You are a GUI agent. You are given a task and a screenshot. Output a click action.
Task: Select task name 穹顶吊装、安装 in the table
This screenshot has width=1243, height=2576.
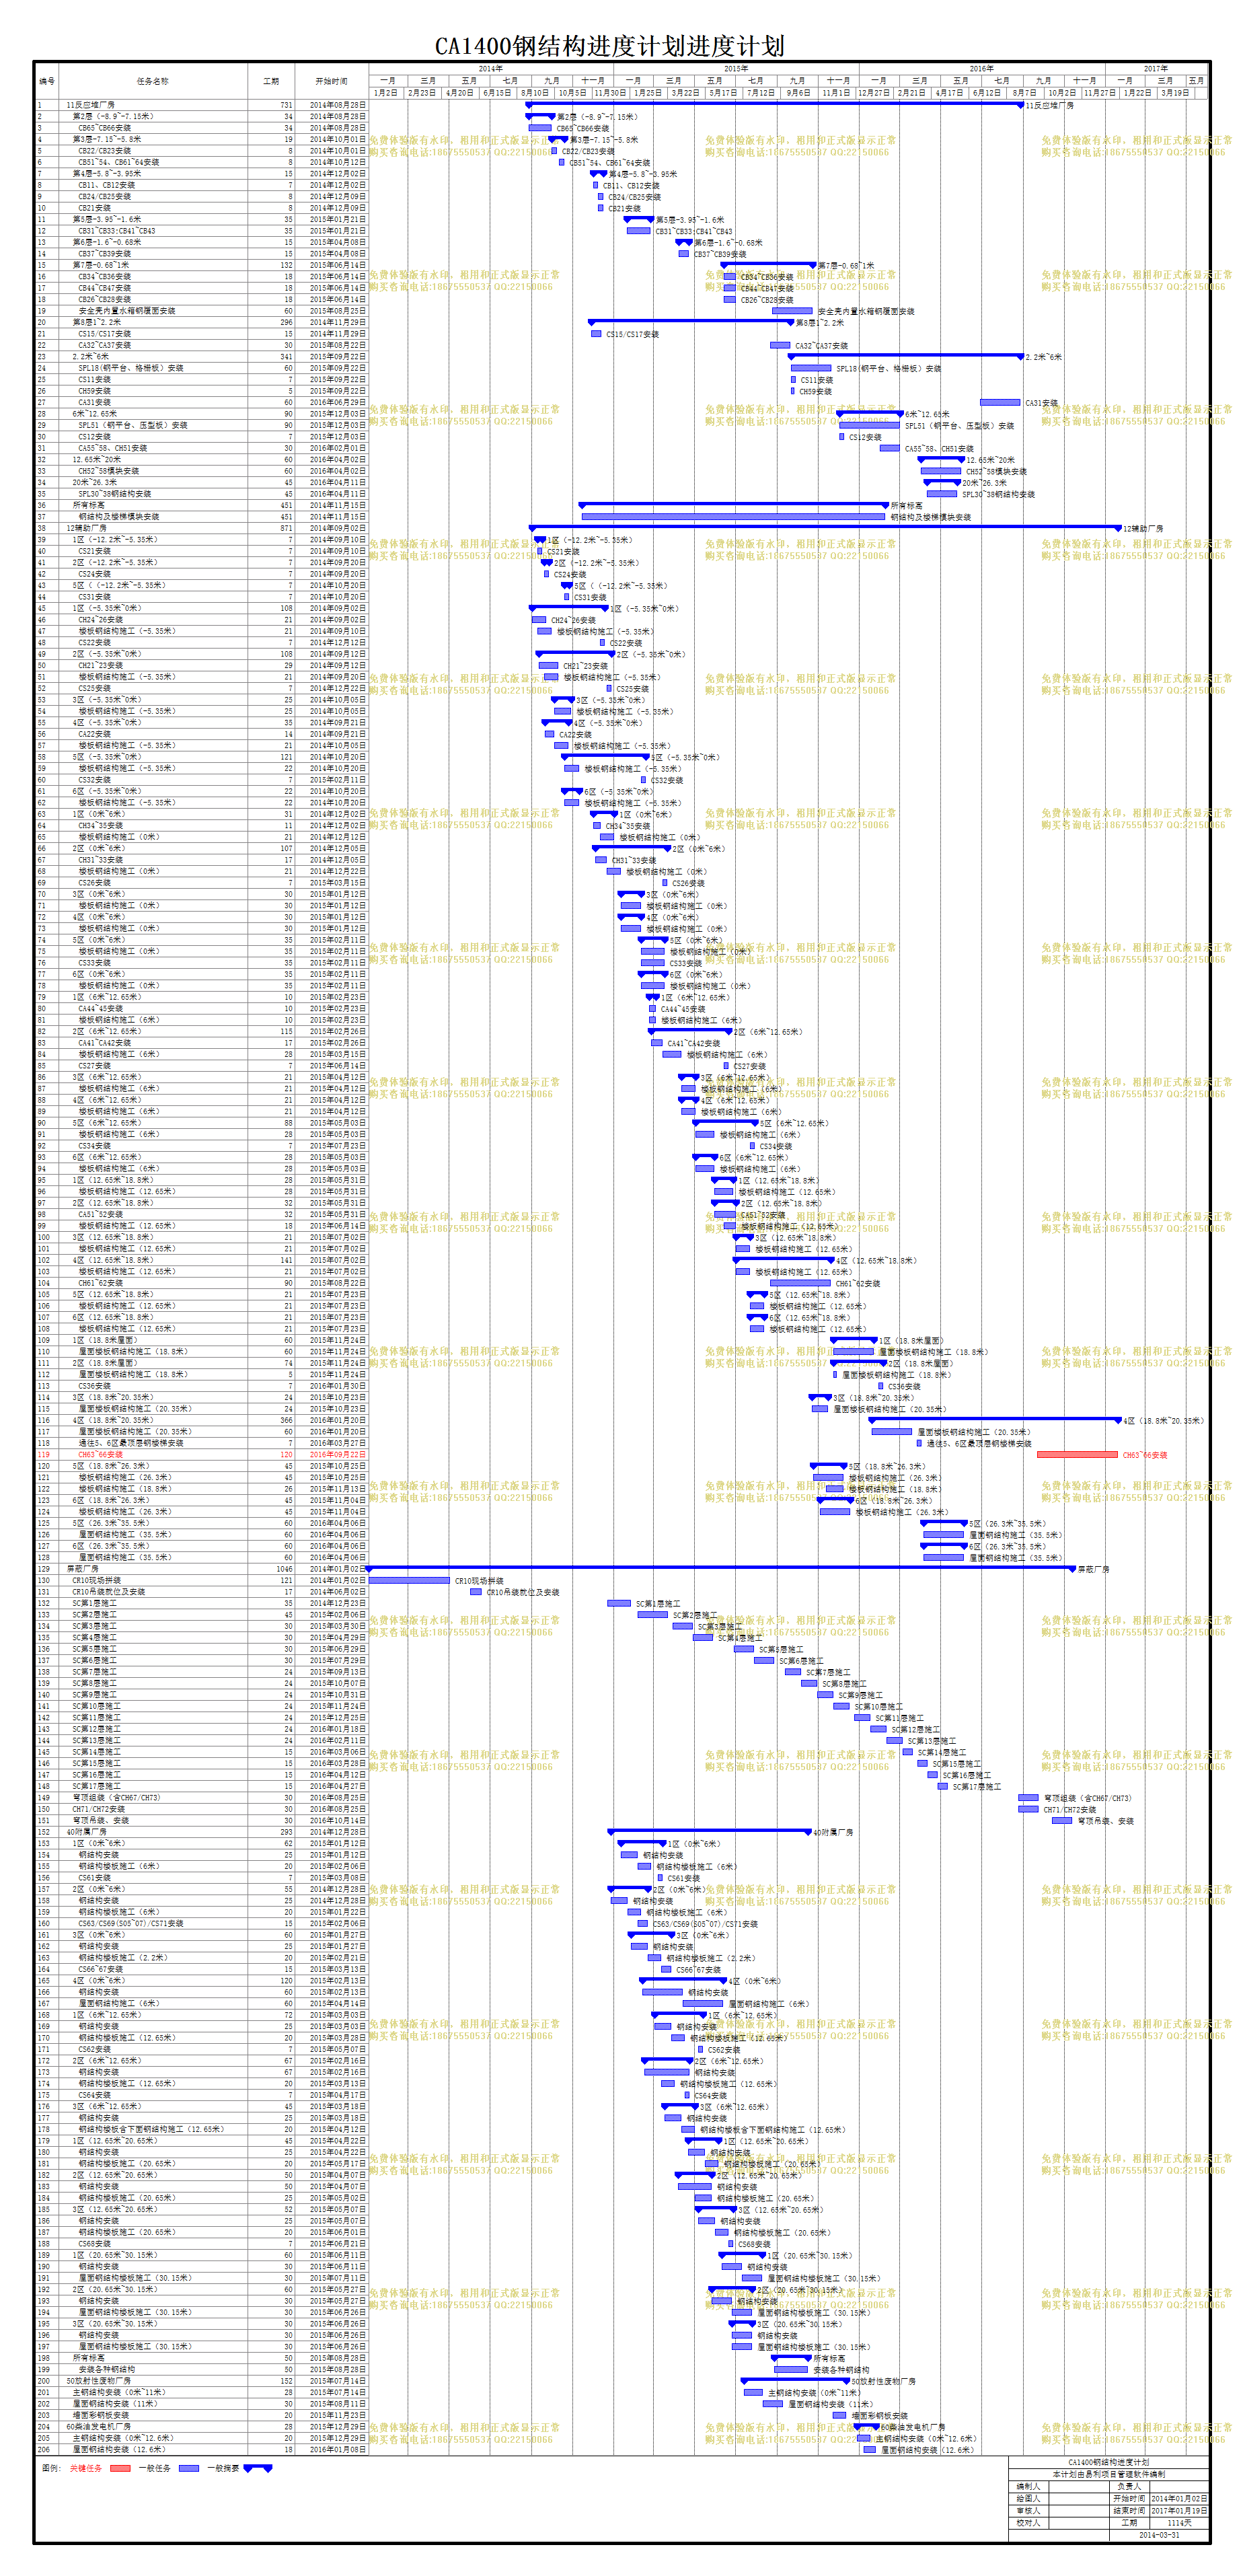pos(100,1821)
